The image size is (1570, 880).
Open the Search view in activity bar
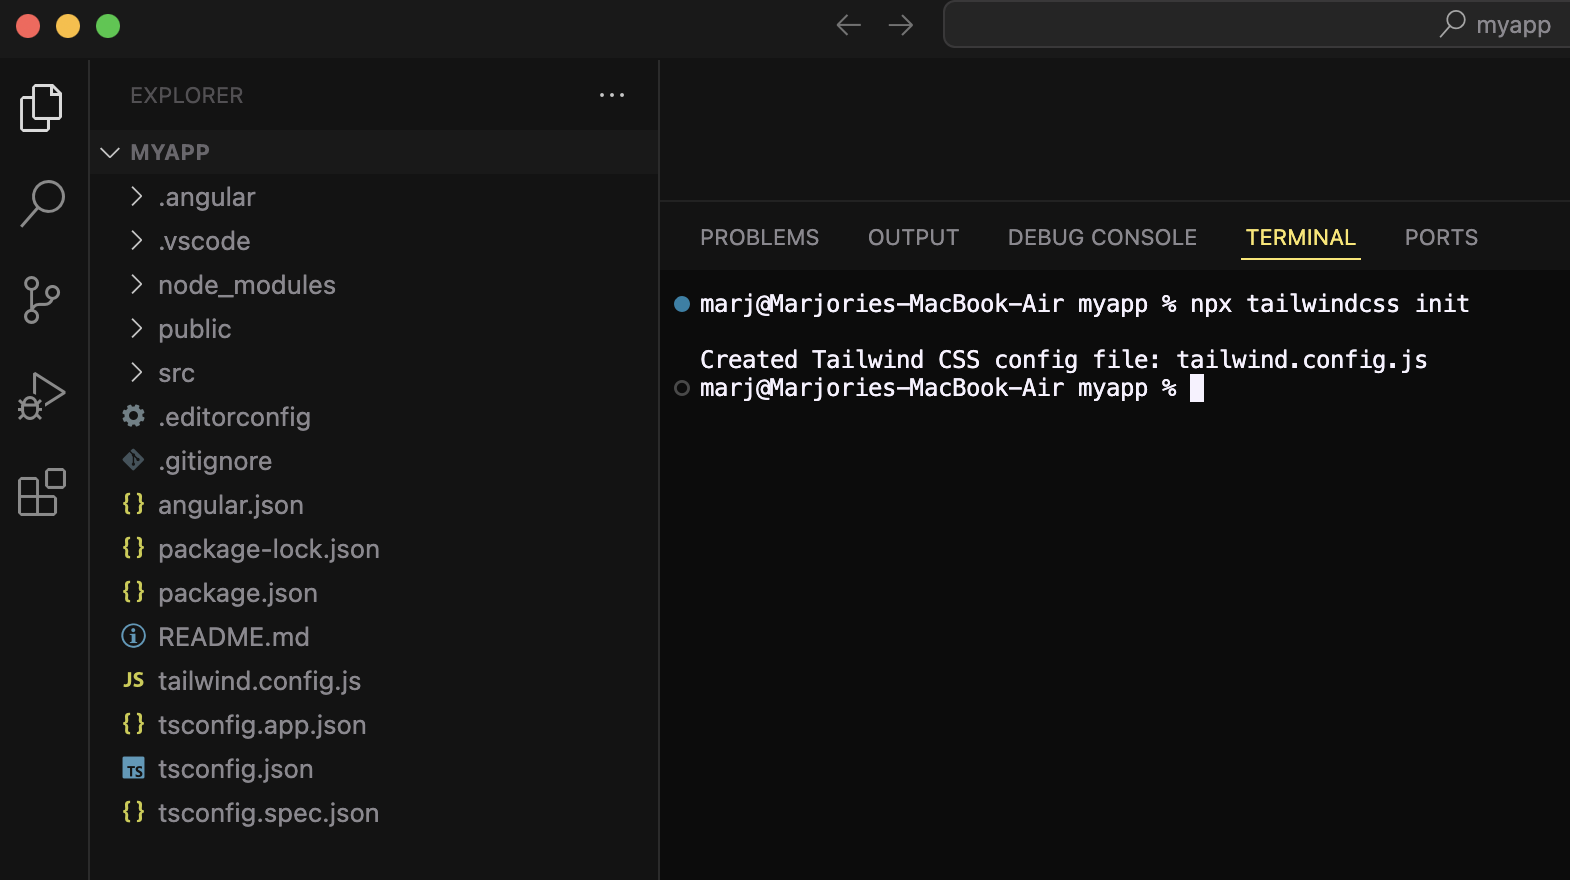(42, 203)
